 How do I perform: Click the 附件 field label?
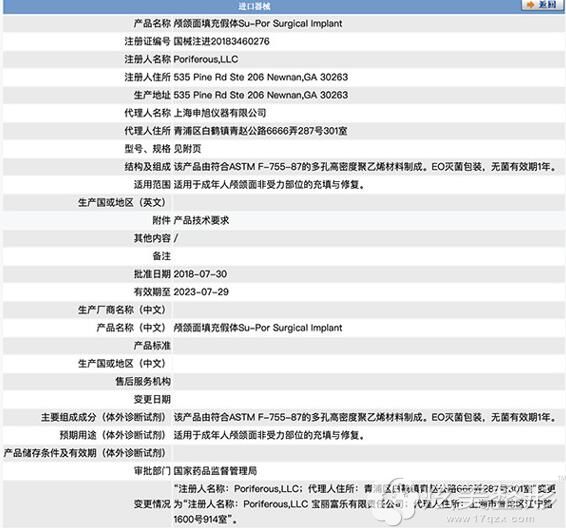(161, 221)
